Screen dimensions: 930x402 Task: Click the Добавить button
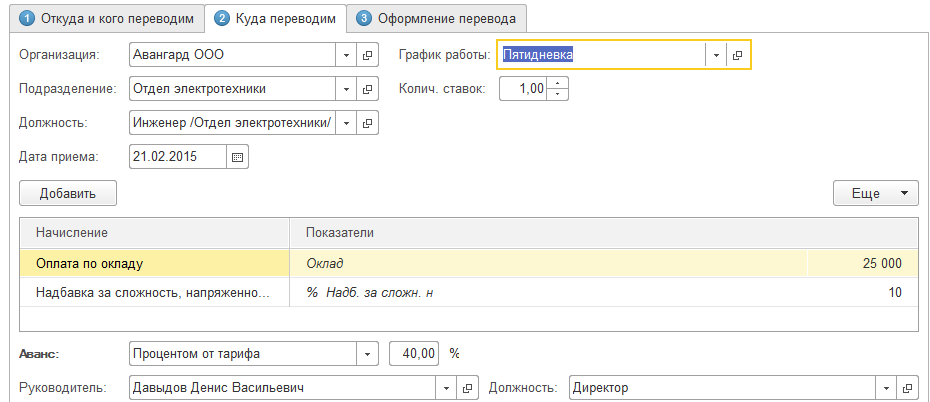68,193
